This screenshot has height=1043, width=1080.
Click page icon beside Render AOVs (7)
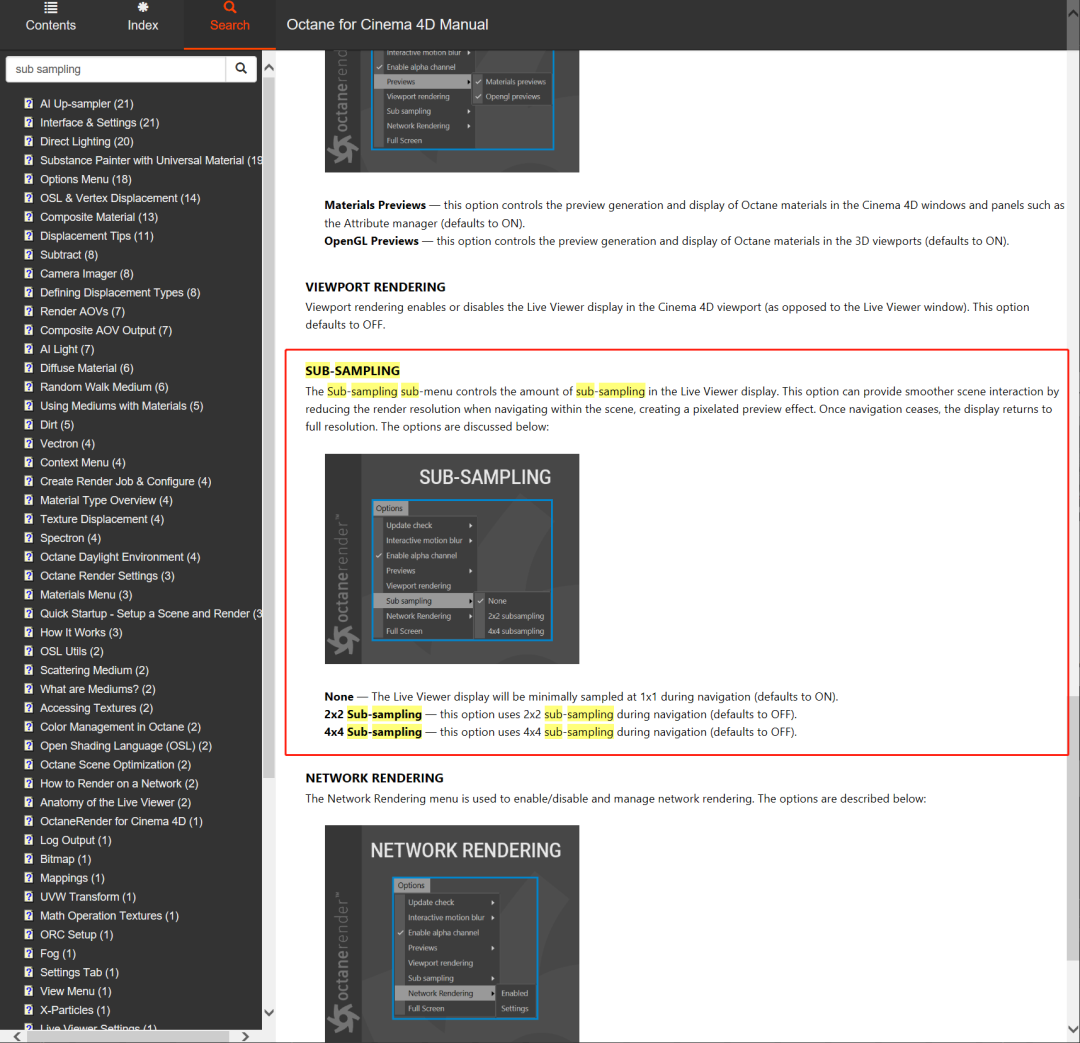(x=29, y=311)
